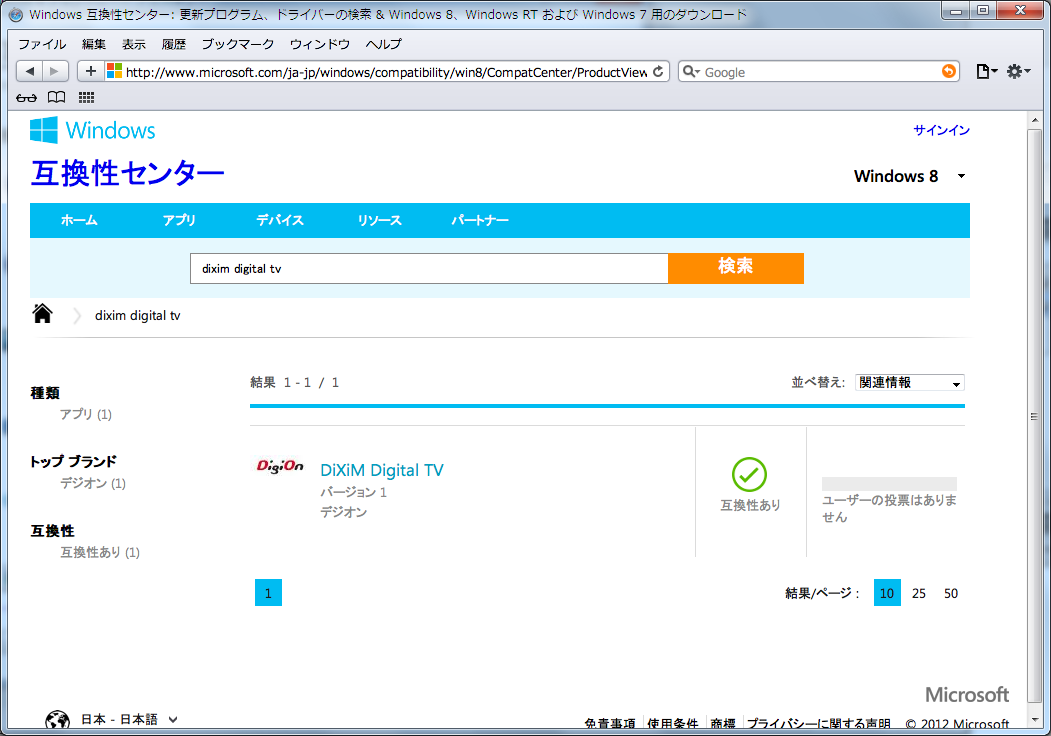1051x736 pixels.
Task: Open the 履歴 menu
Action: coord(174,44)
